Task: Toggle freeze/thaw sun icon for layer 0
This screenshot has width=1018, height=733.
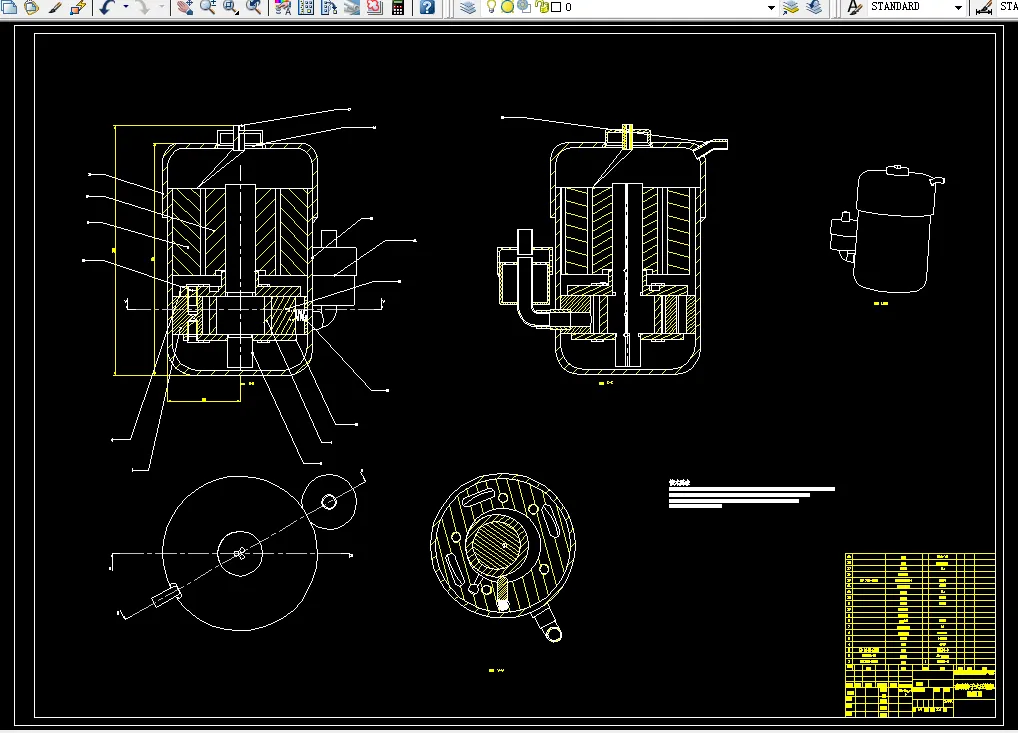Action: tap(507, 7)
